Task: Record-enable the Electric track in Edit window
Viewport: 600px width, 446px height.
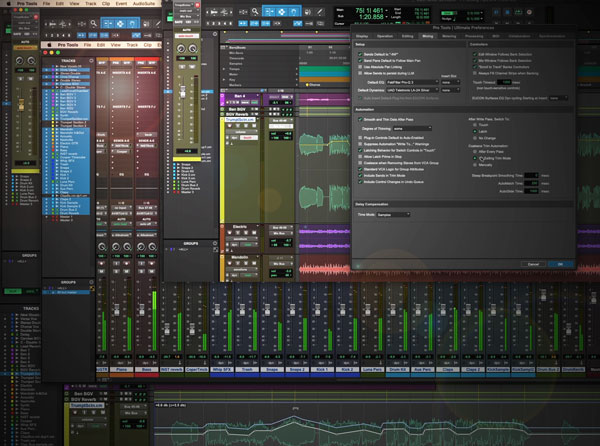Action: point(230,233)
